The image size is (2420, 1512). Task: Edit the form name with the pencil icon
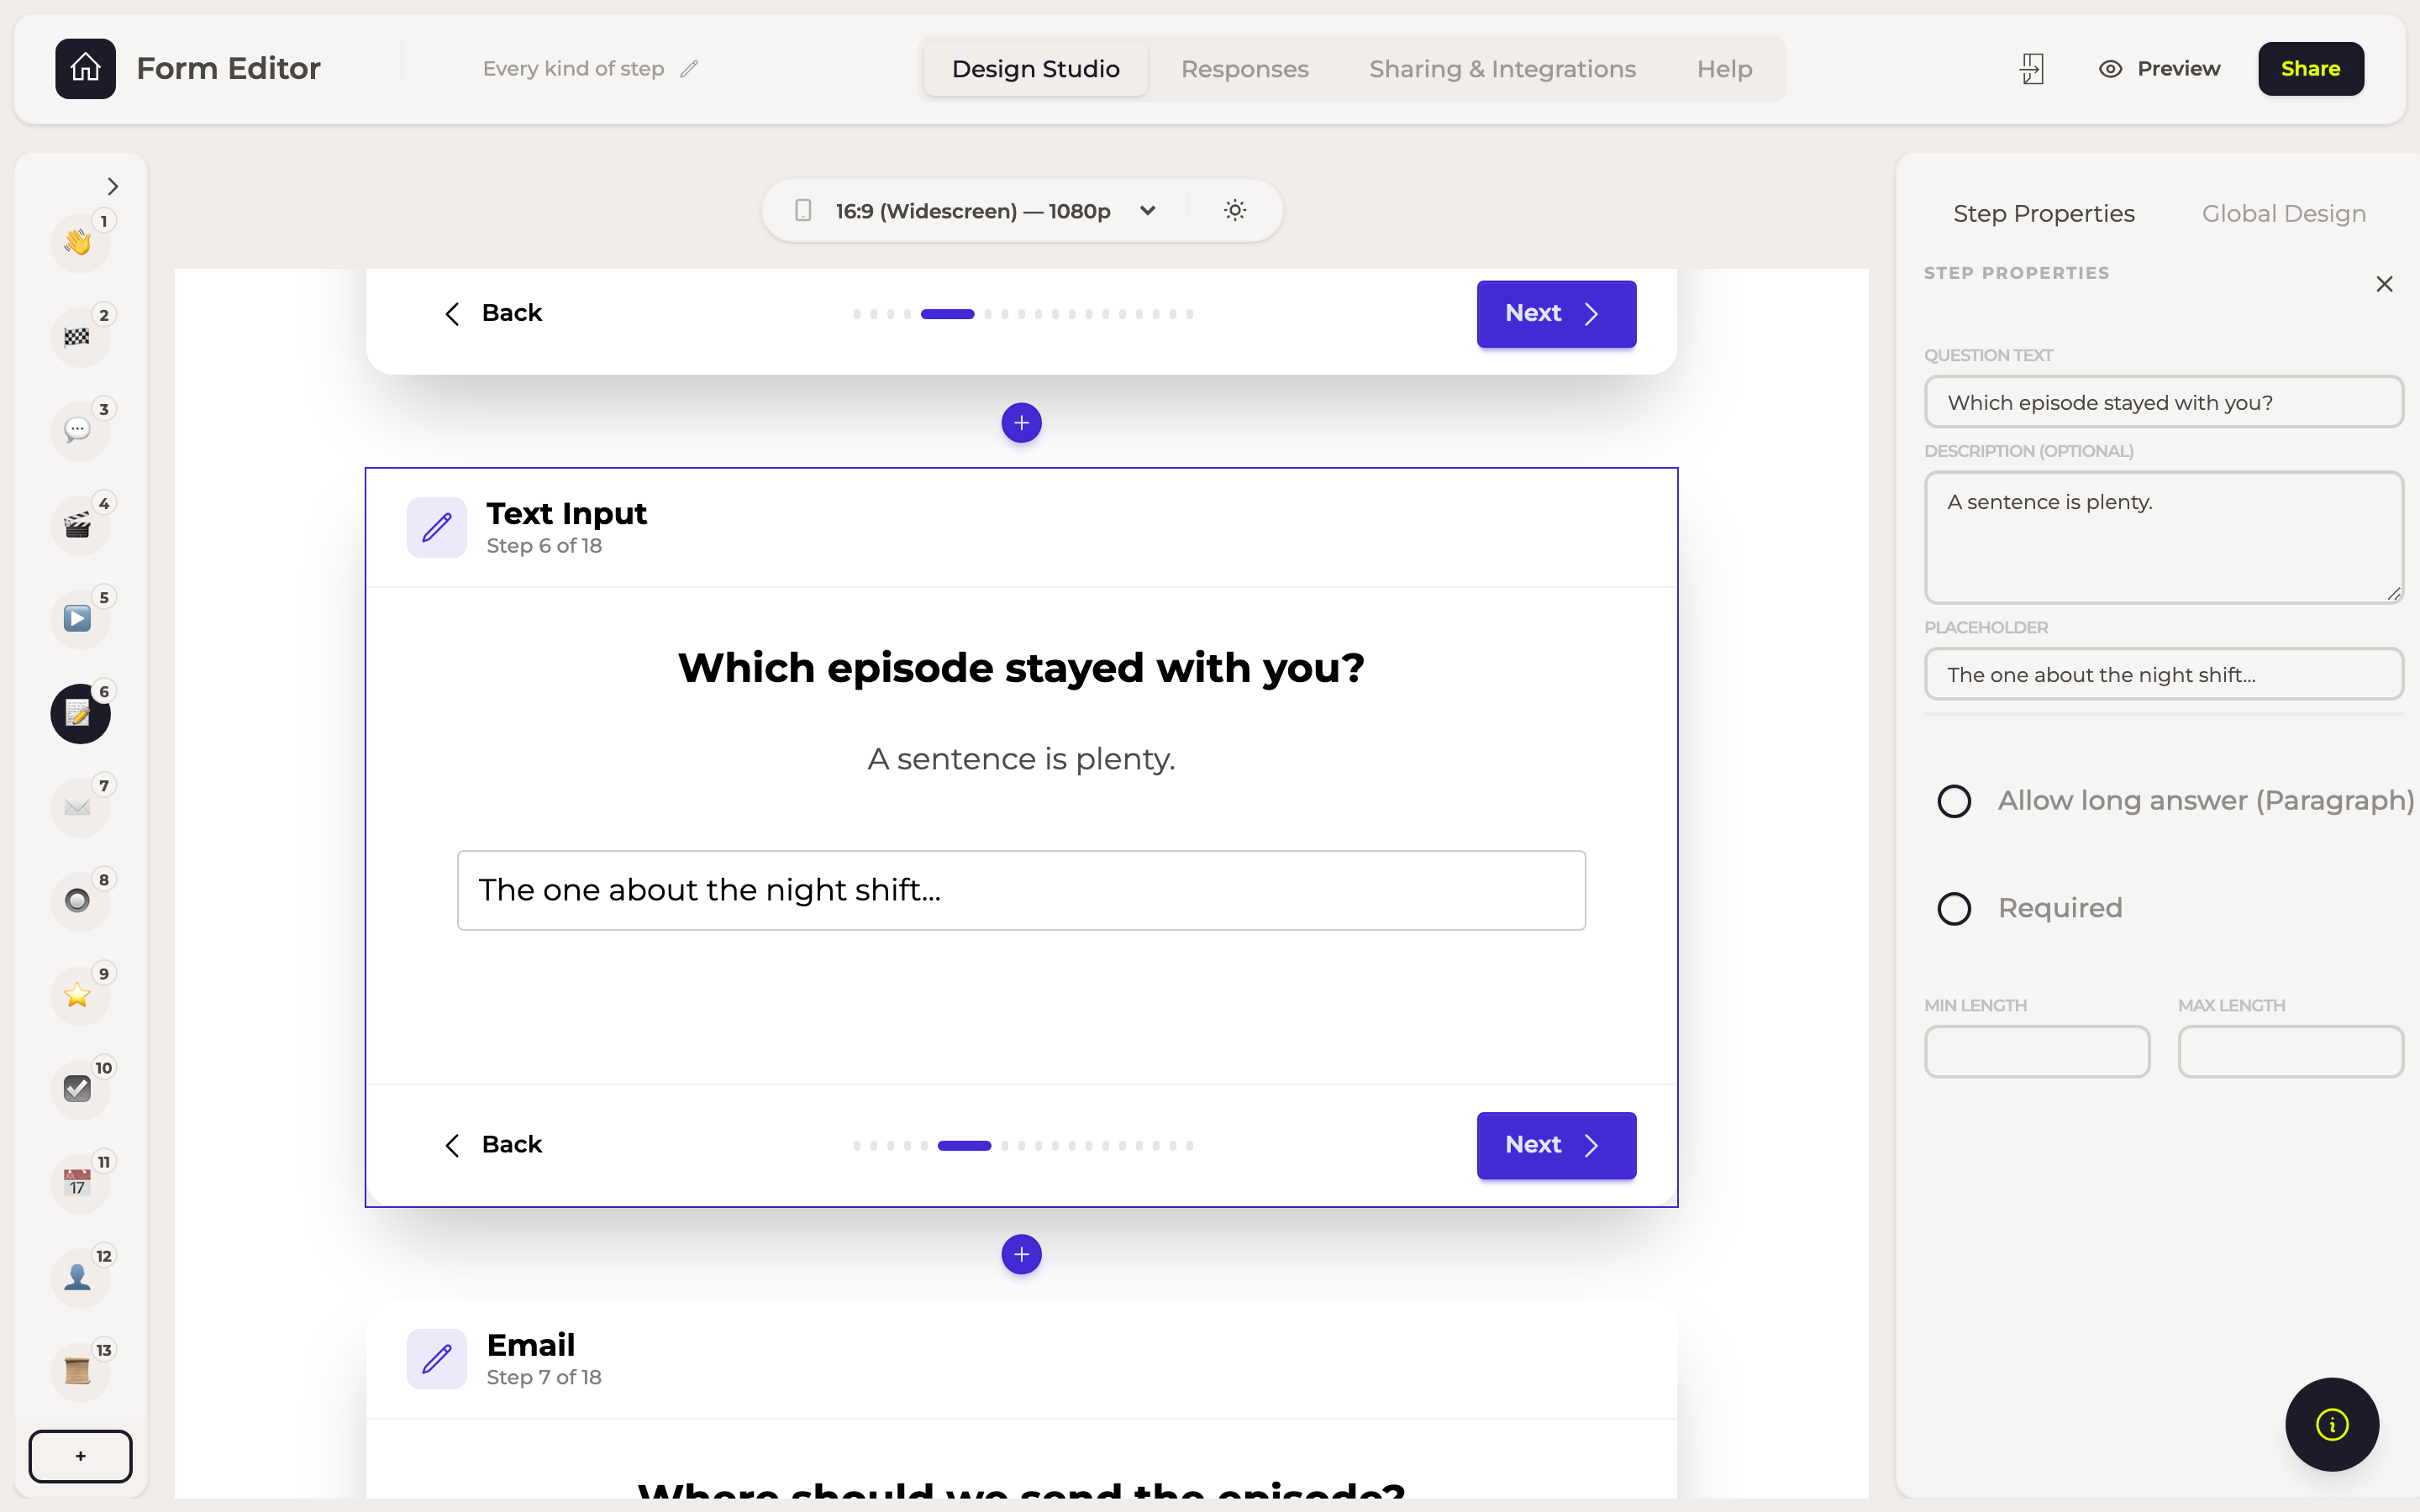point(689,69)
